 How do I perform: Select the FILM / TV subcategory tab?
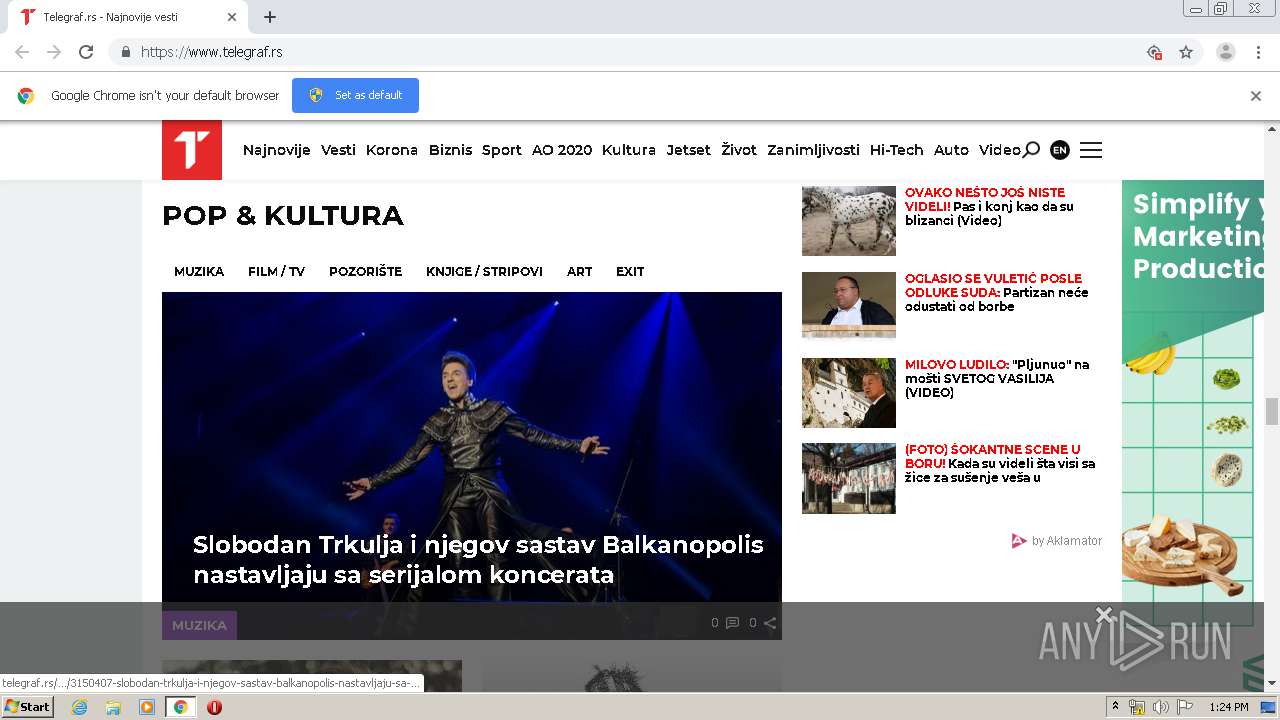(276, 271)
